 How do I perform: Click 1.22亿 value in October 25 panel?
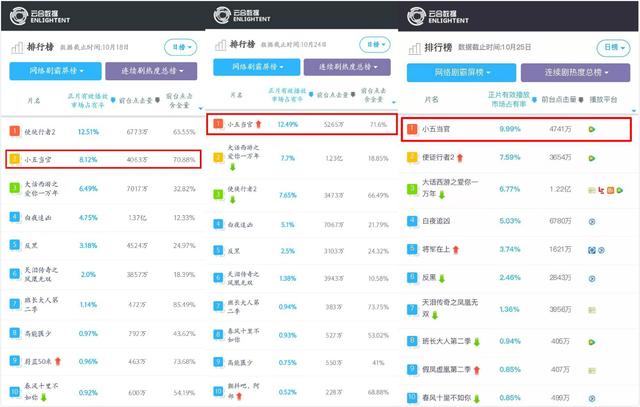click(560, 189)
